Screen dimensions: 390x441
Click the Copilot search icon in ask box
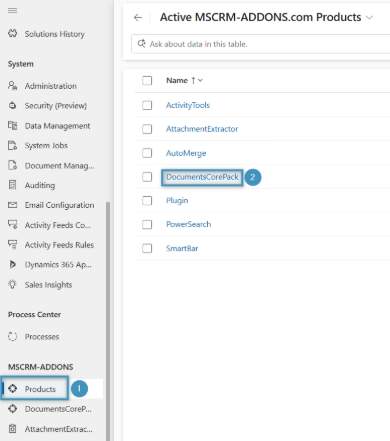(x=141, y=44)
